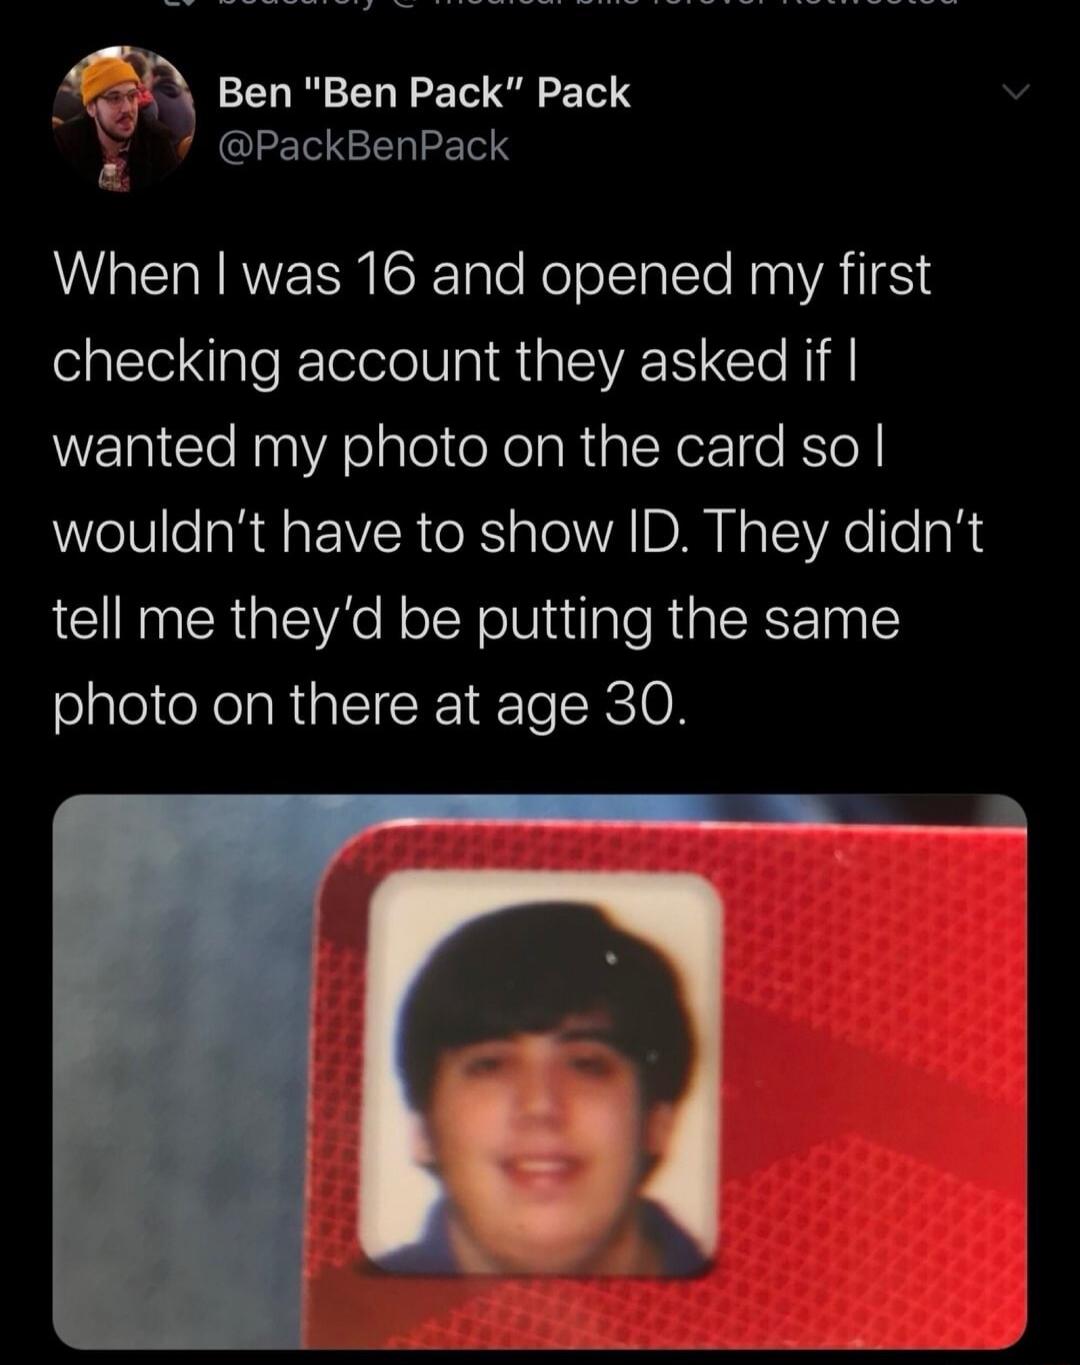This screenshot has width=1080, height=1365.
Task: Open the tweet options chevron
Action: 1015,93
